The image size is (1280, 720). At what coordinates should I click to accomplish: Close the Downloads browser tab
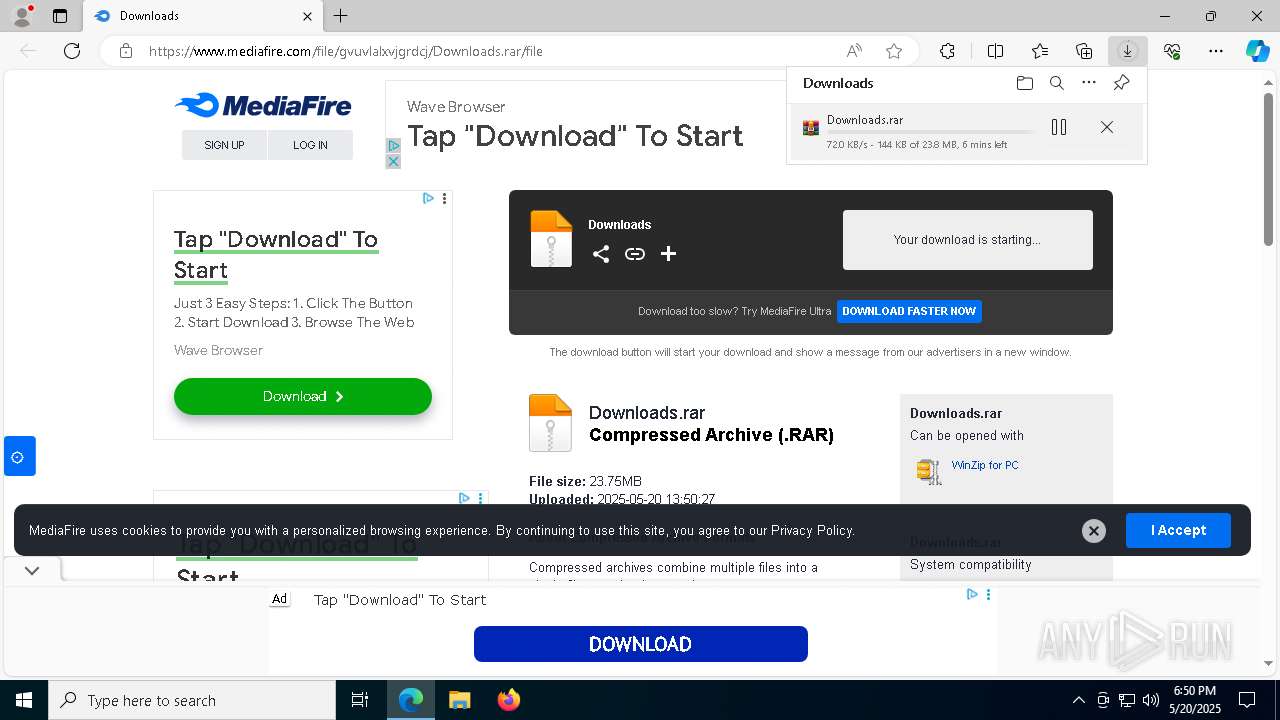pos(307,16)
